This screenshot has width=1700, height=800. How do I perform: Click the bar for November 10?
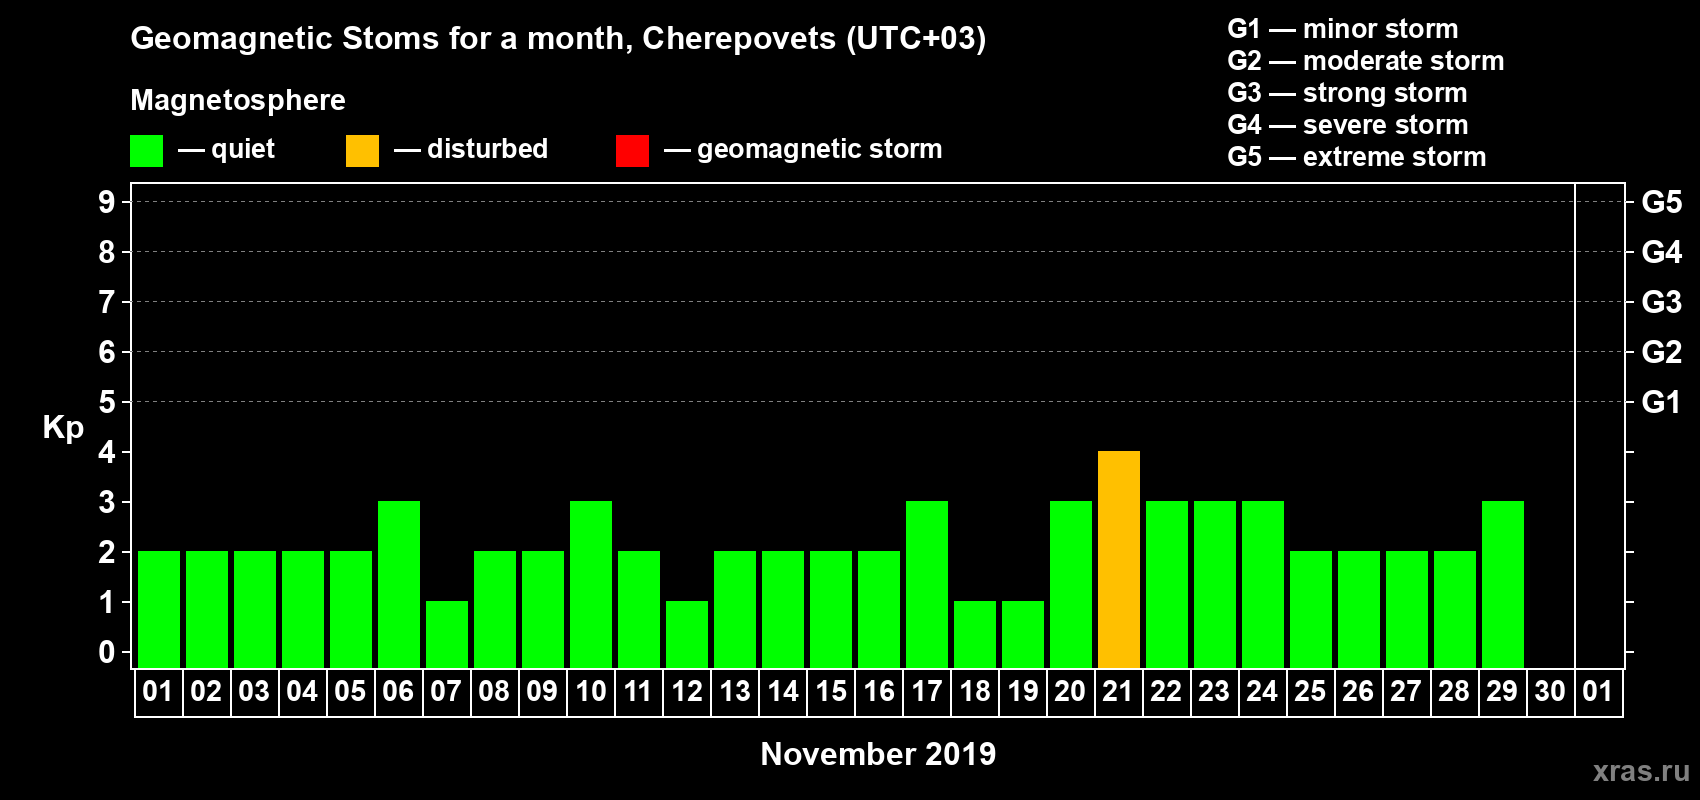pos(590,585)
